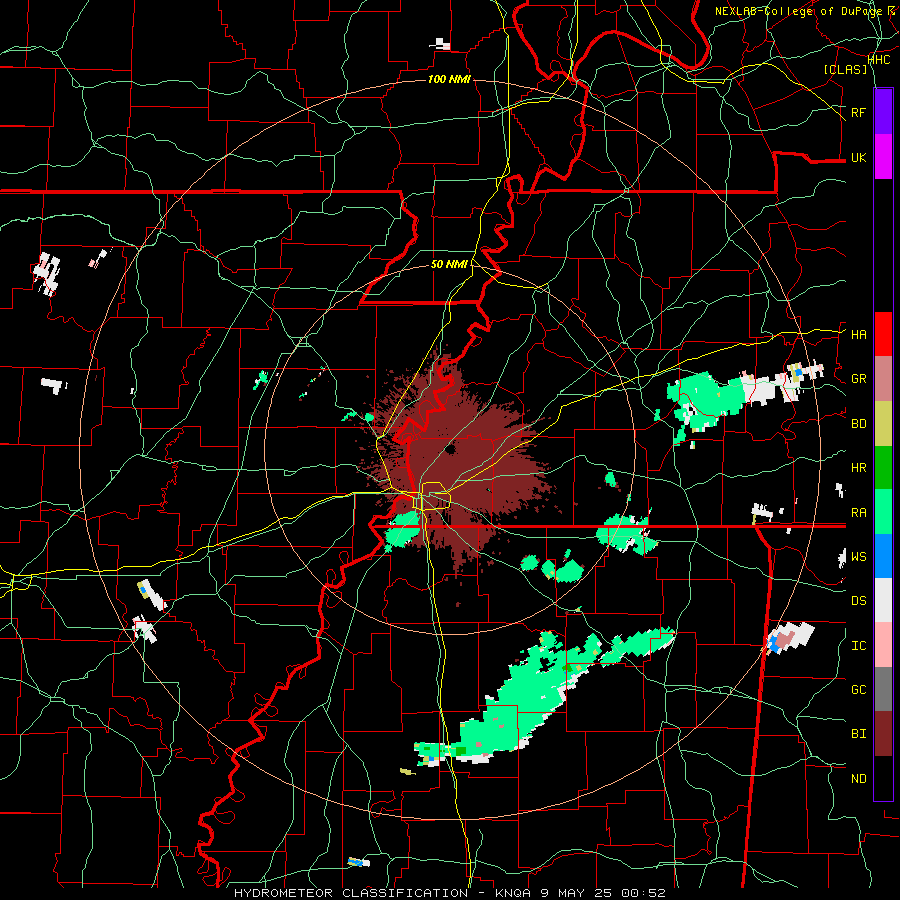This screenshot has height=900, width=900.
Task: Click the GC legend label
Action: pyautogui.click(x=858, y=690)
